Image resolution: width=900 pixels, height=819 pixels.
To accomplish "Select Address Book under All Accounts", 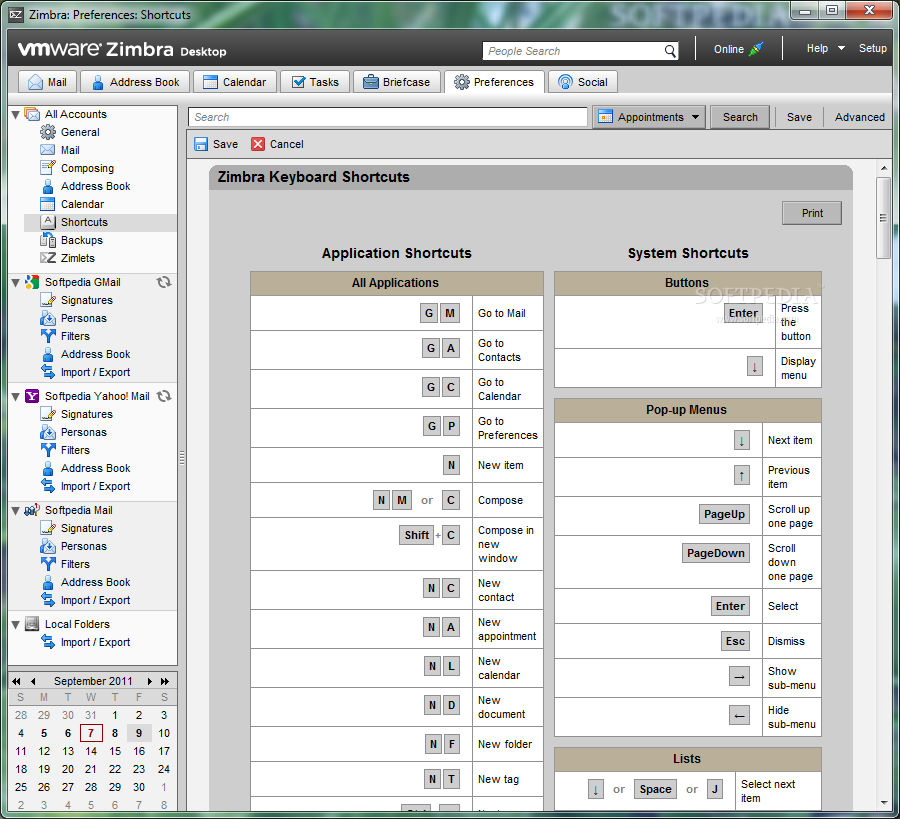I will tap(95, 187).
